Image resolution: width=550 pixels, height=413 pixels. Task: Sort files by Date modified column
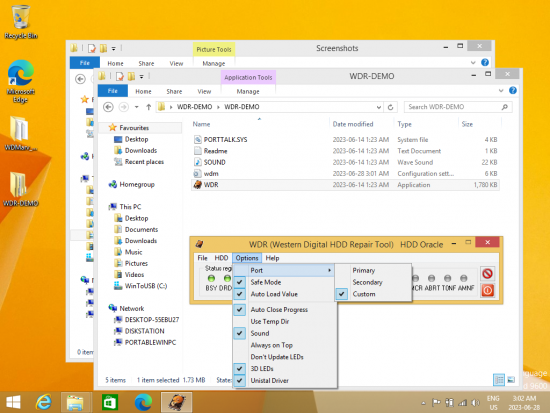tap(353, 124)
